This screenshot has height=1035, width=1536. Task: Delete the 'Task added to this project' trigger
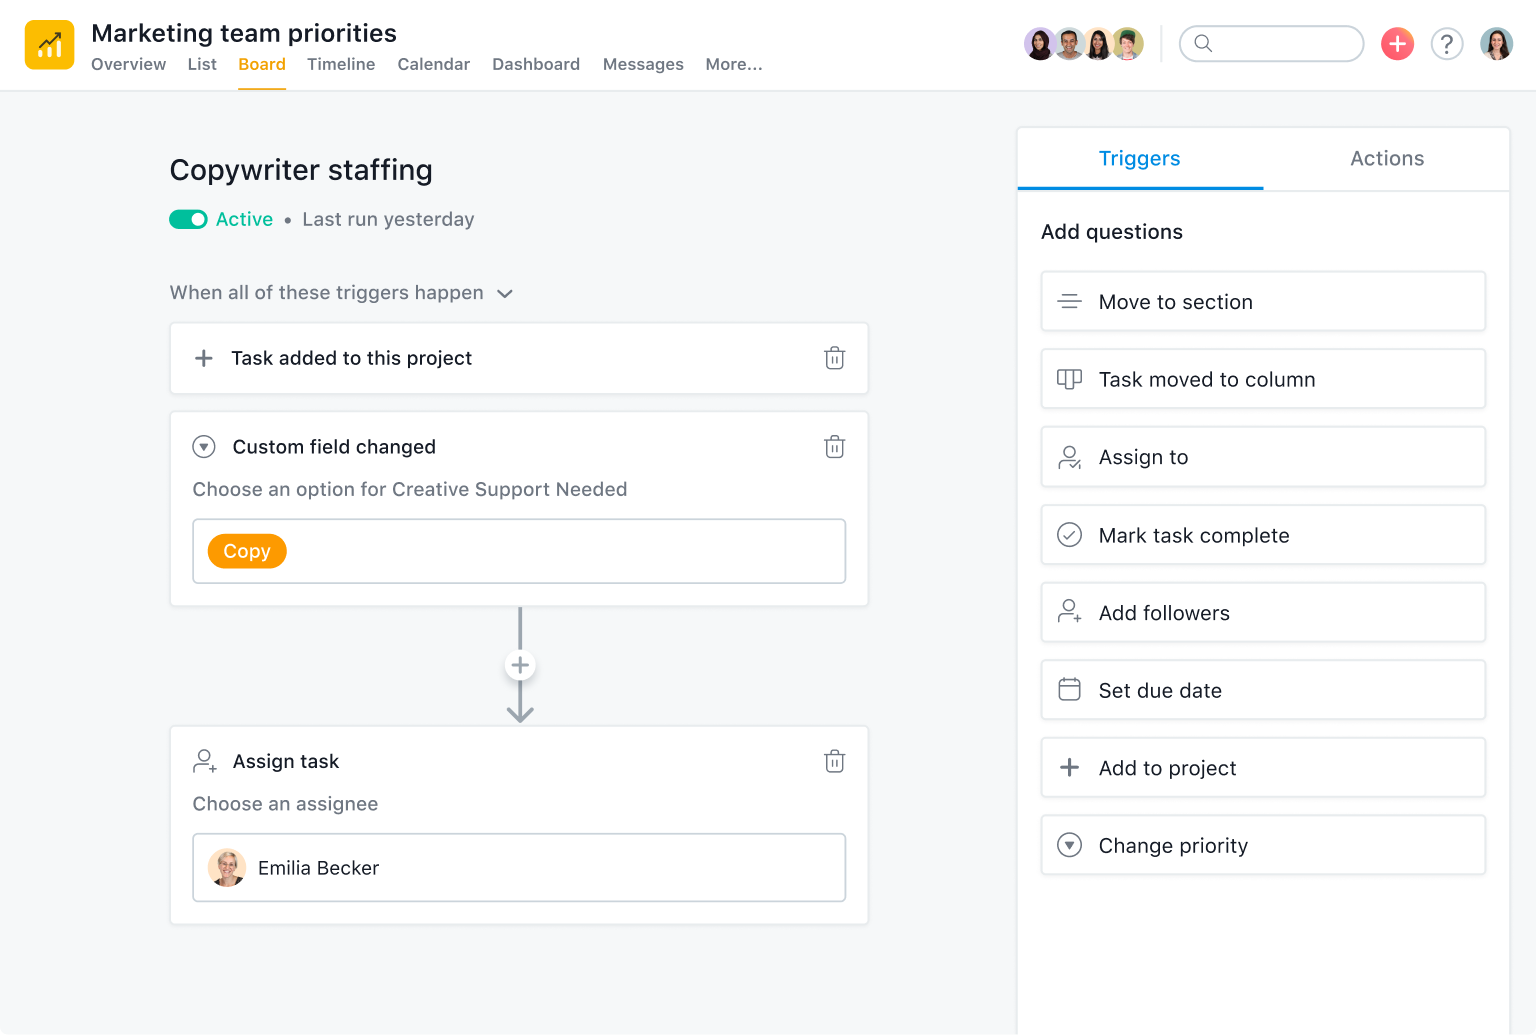point(834,358)
